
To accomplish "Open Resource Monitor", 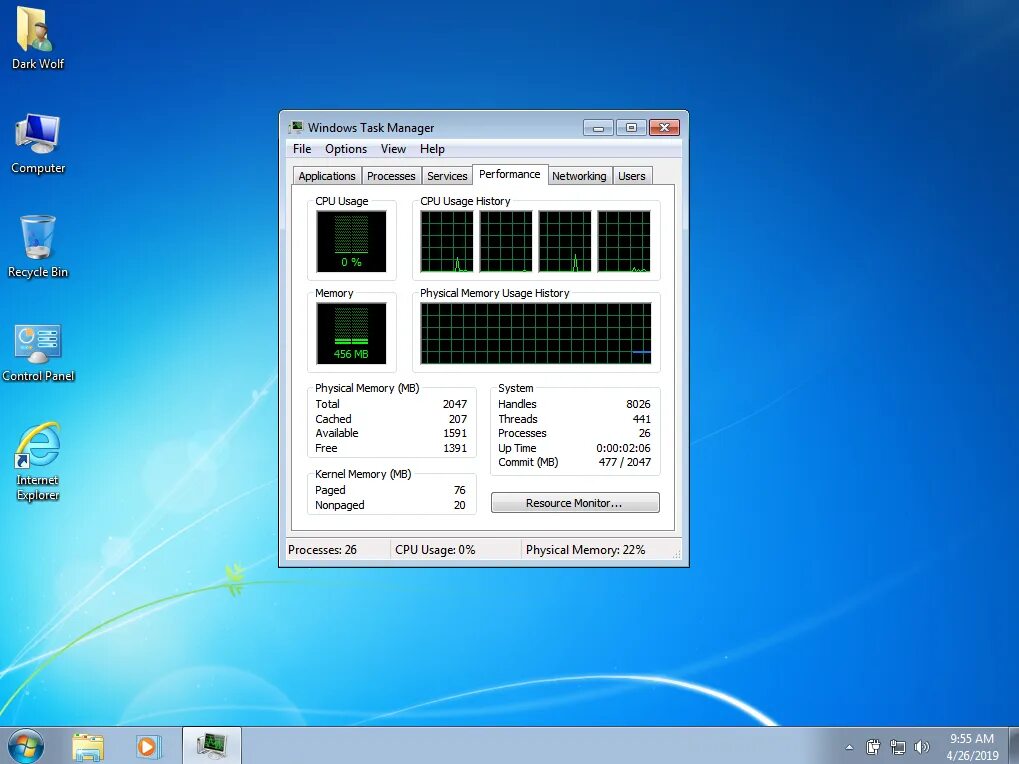I will click(x=575, y=503).
